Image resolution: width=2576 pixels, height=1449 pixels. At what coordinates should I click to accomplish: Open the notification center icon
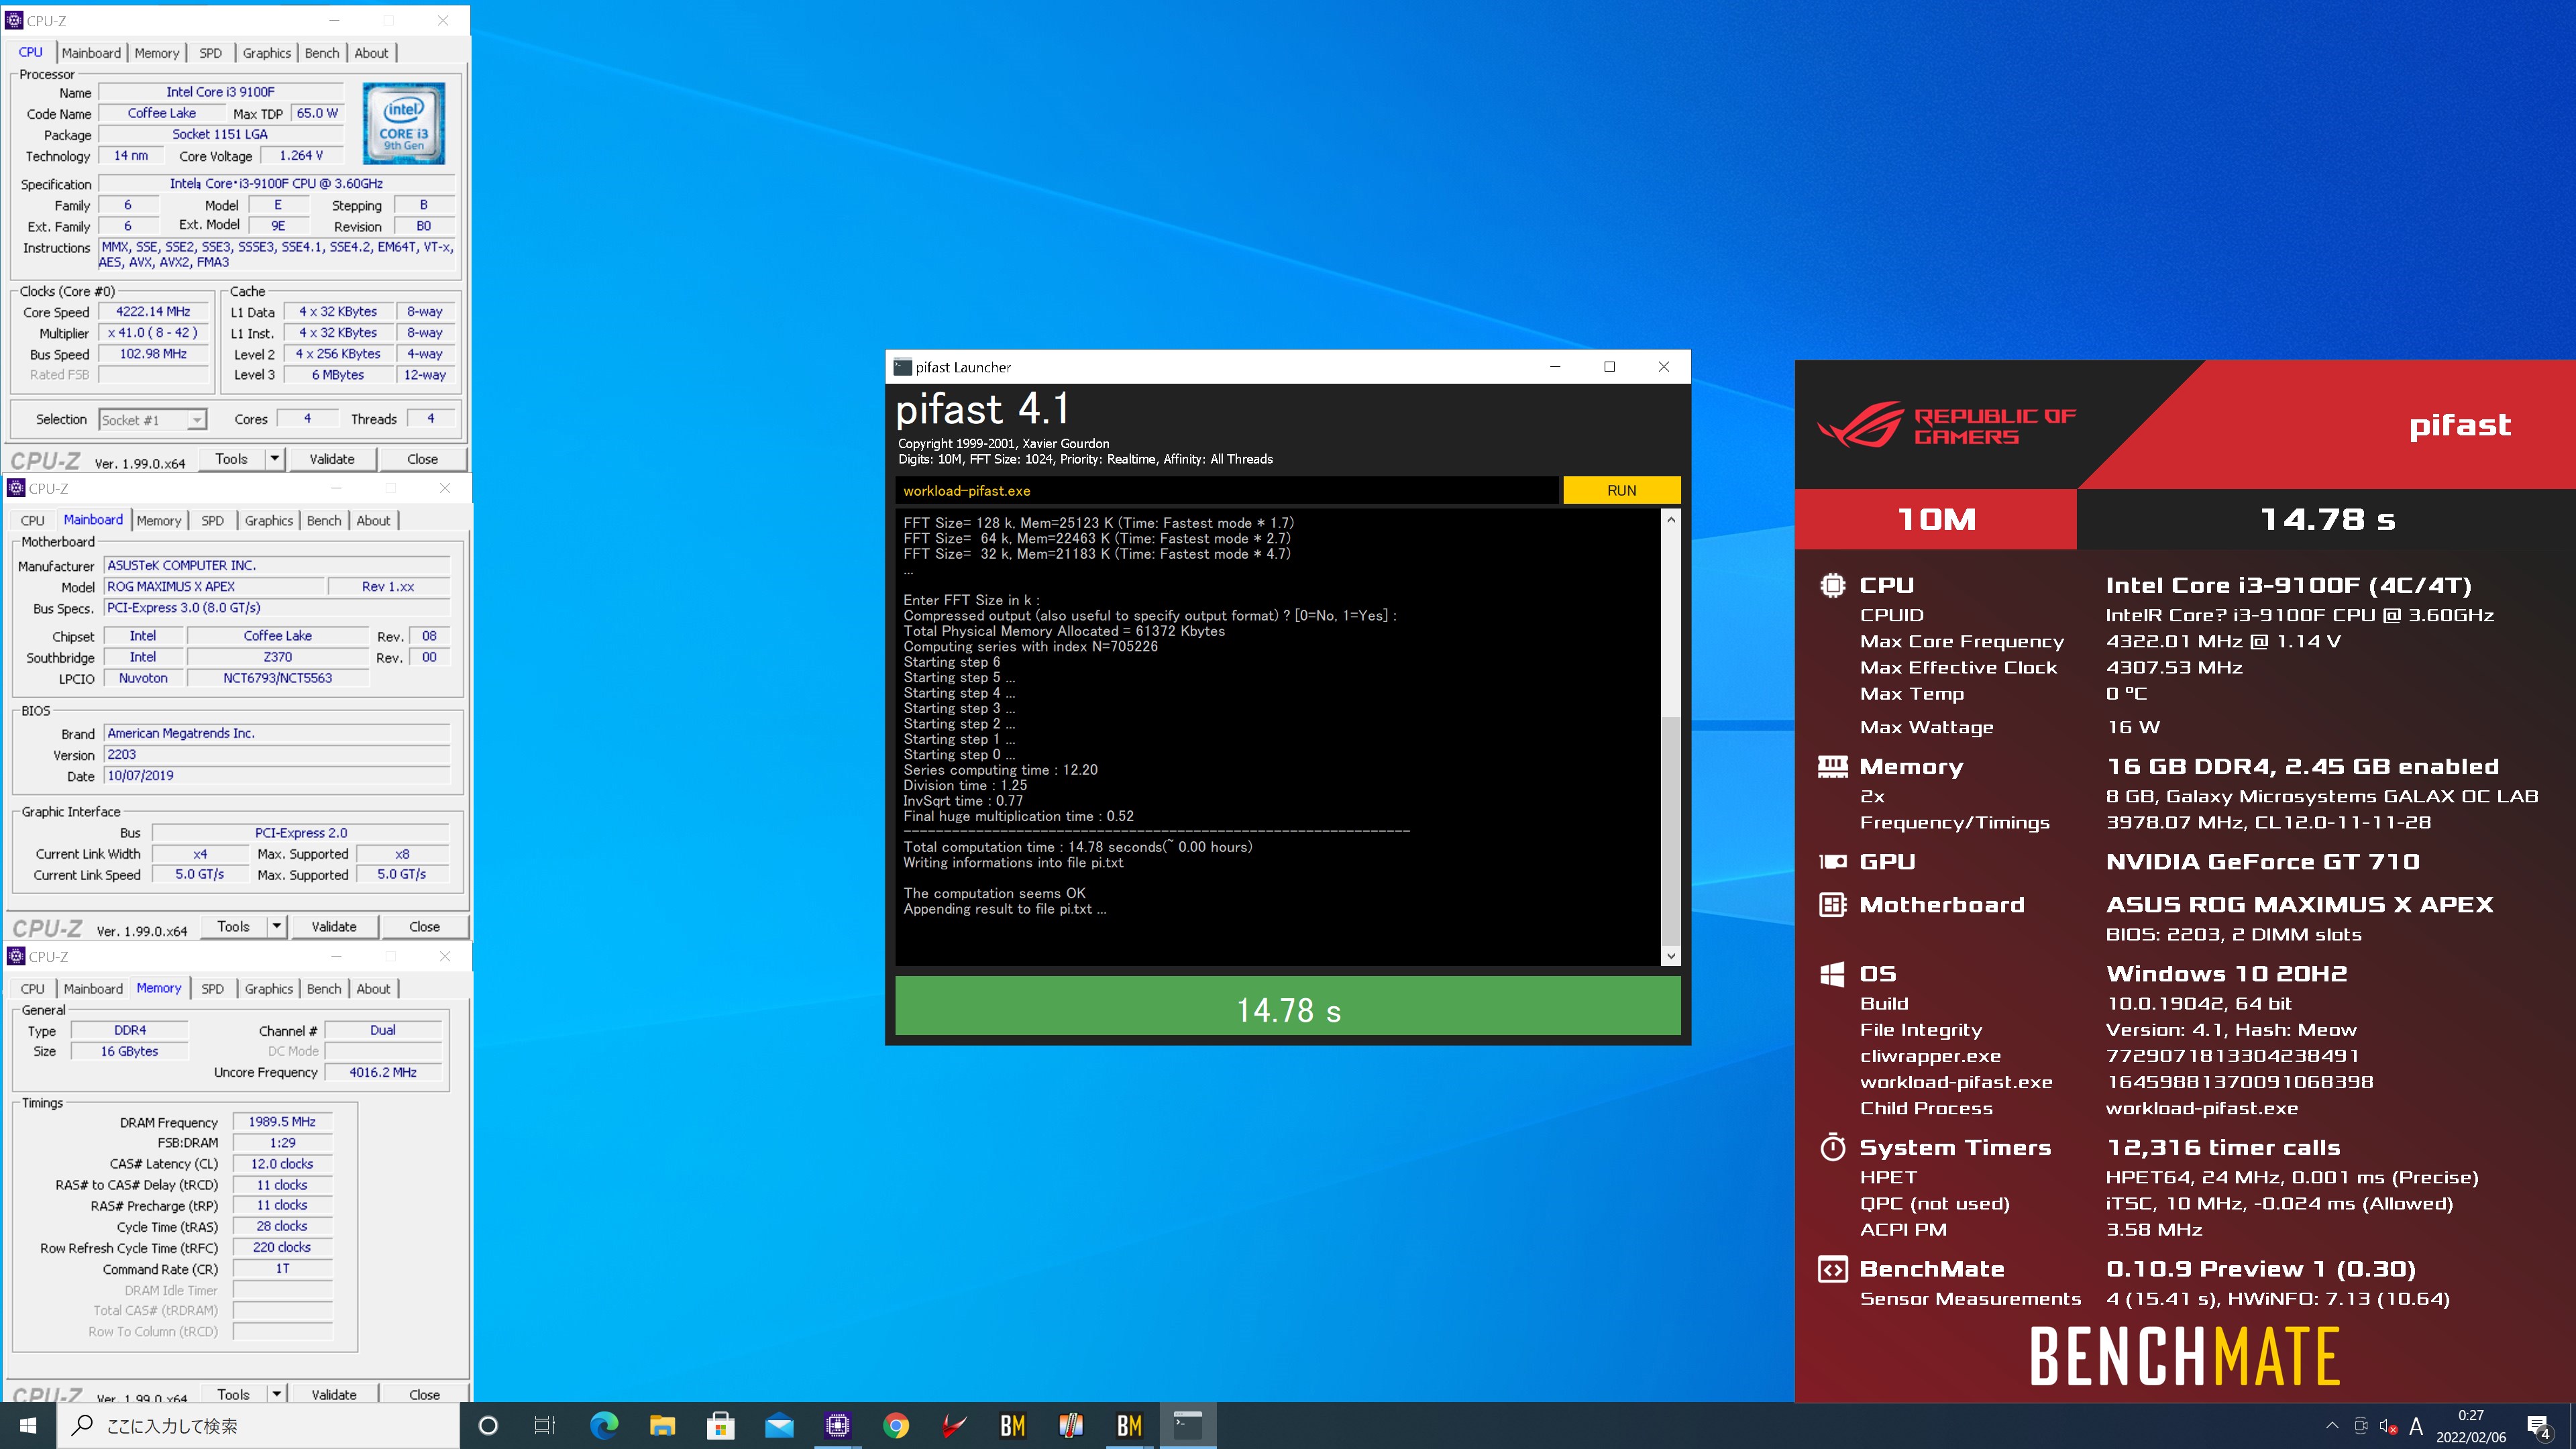tap(2539, 1426)
